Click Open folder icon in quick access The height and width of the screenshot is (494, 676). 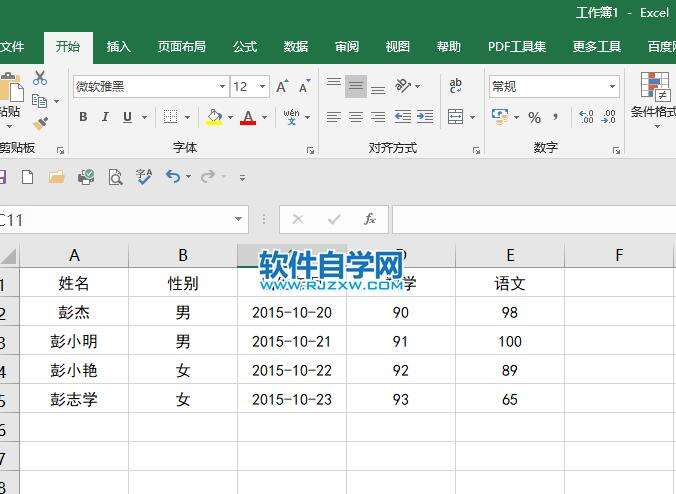coord(56,177)
